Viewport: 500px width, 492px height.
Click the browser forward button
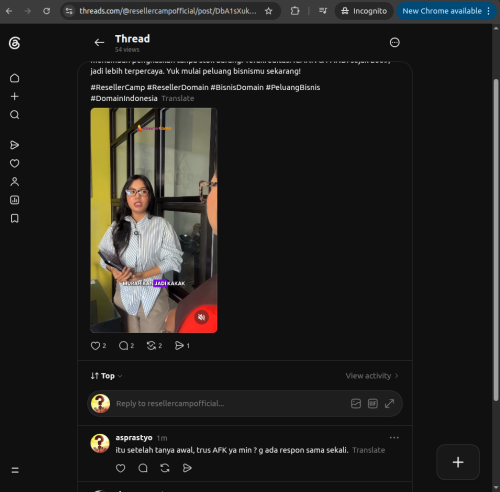(28, 11)
